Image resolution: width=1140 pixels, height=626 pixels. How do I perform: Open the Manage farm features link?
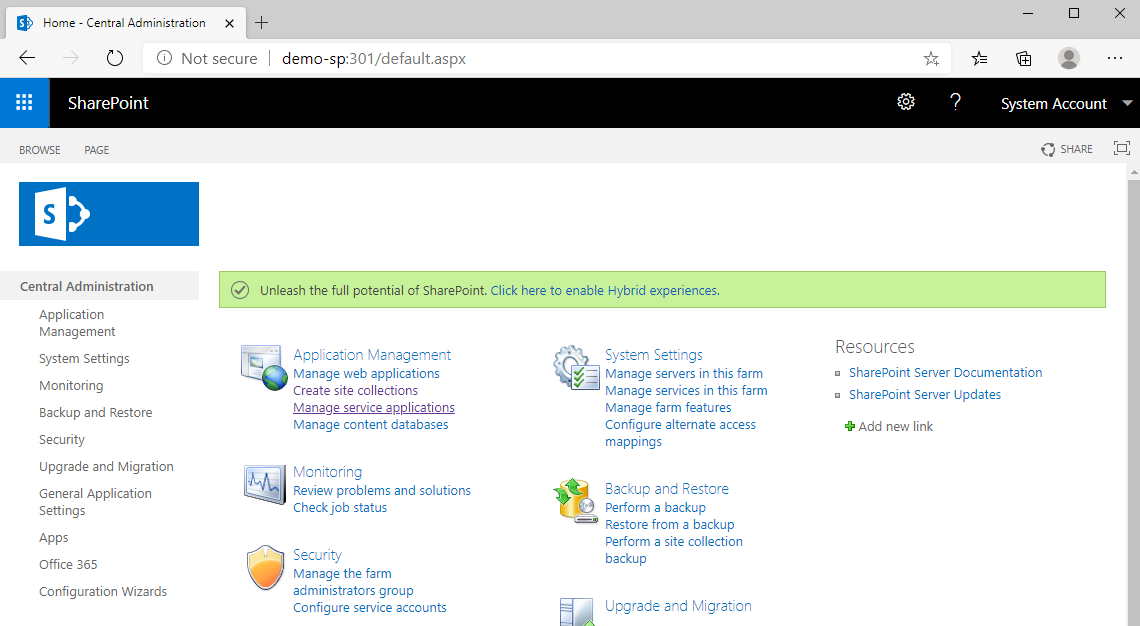tap(668, 407)
